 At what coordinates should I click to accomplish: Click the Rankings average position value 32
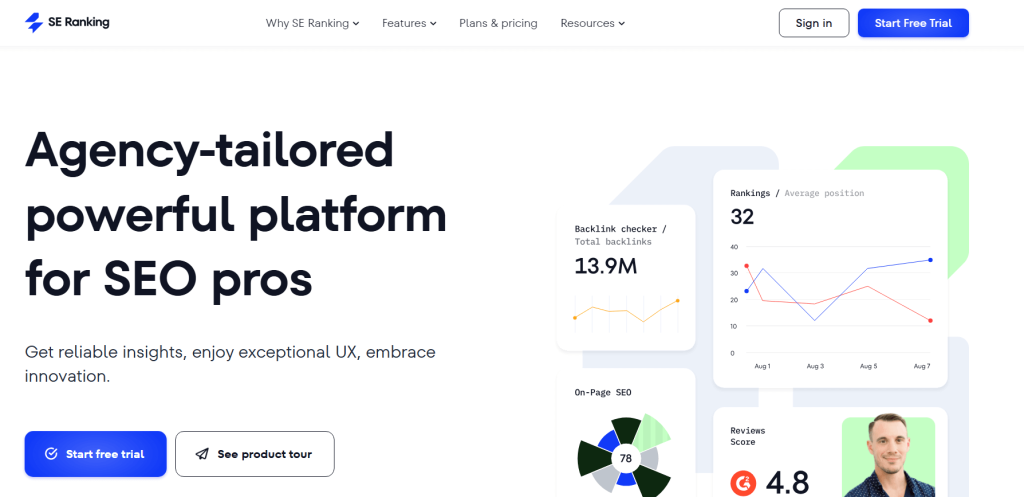742,217
